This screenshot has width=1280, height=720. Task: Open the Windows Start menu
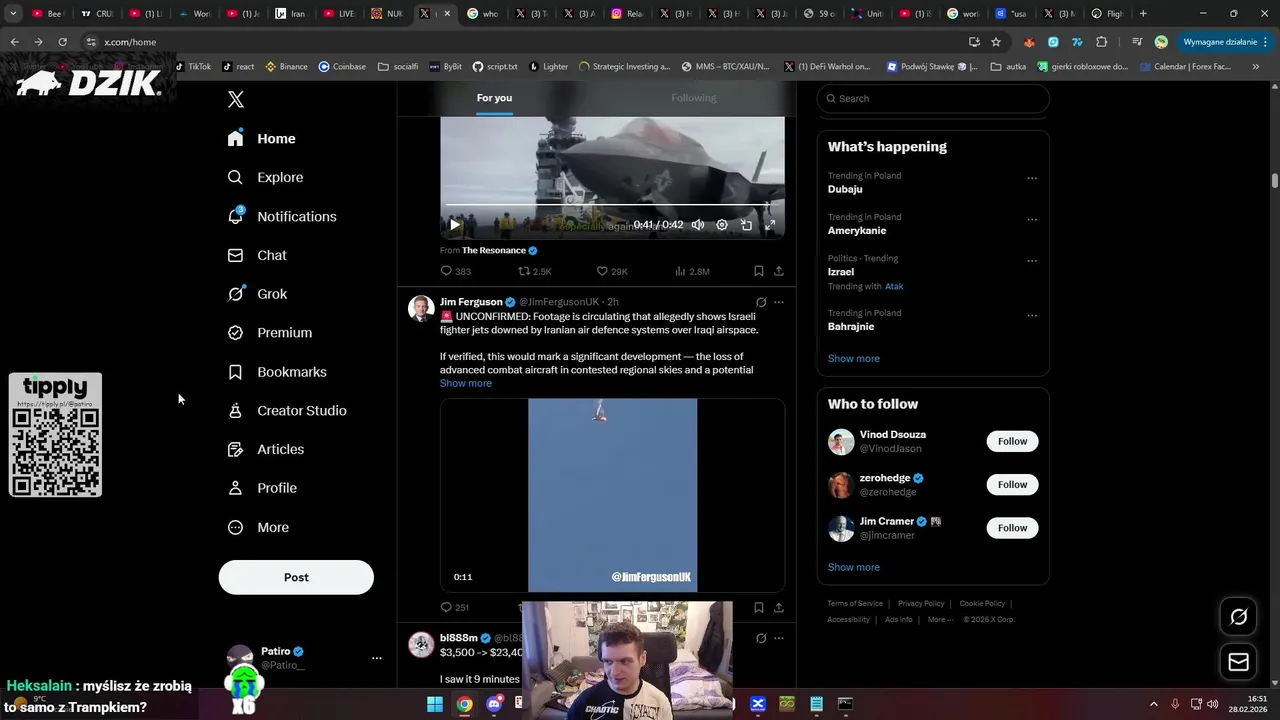tap(435, 704)
